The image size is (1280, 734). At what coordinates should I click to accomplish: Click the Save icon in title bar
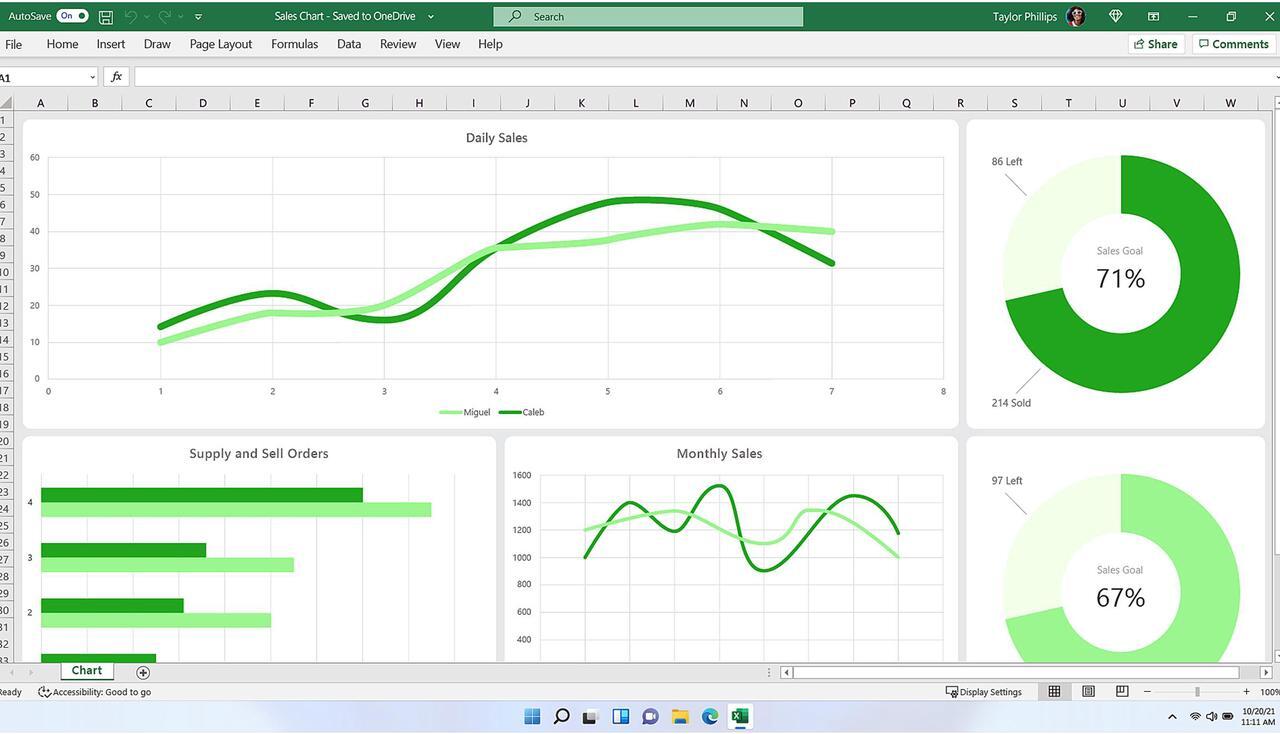tap(106, 16)
